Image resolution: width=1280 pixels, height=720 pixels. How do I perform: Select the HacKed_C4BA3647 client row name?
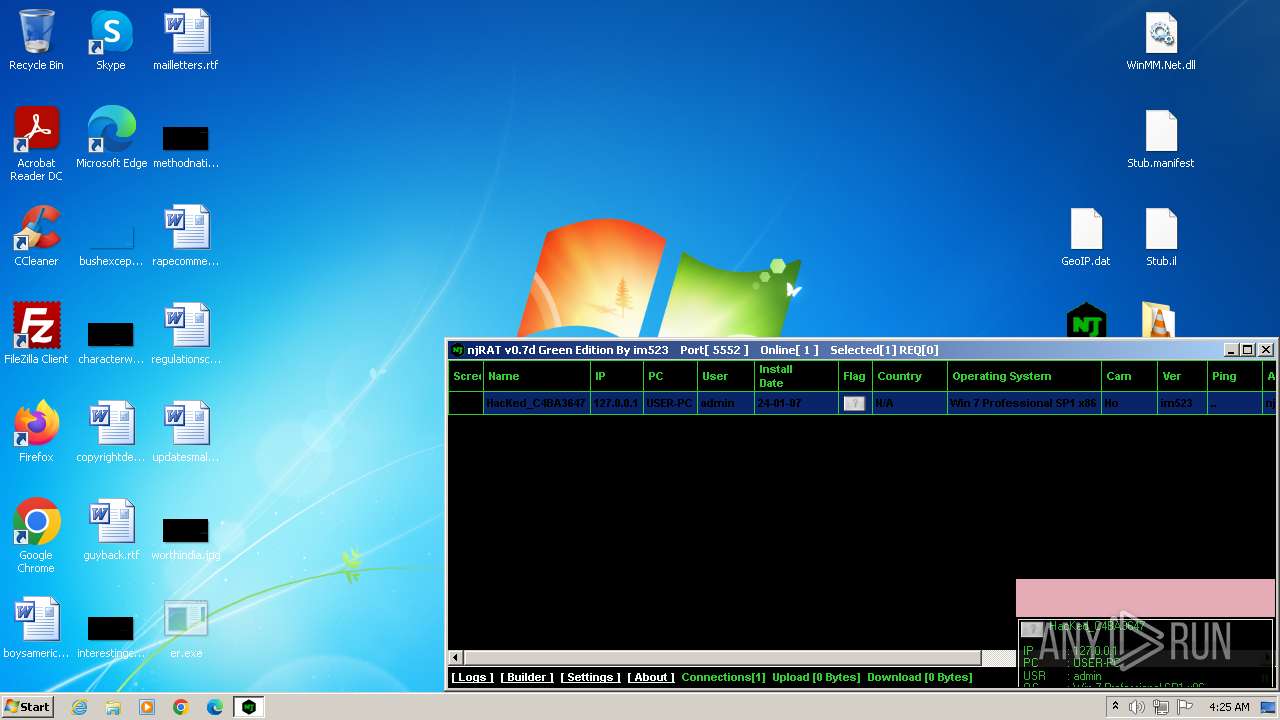536,403
